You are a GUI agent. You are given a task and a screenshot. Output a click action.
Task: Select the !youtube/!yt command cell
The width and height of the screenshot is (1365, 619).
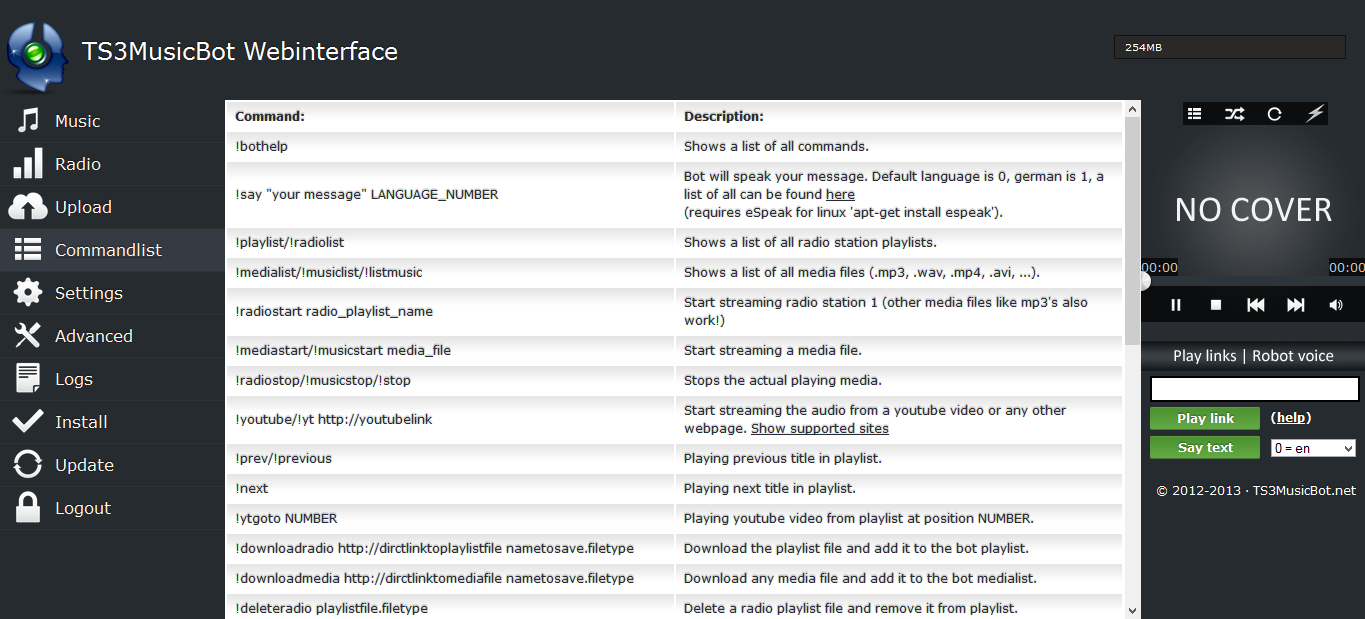pyautogui.click(x=450, y=419)
